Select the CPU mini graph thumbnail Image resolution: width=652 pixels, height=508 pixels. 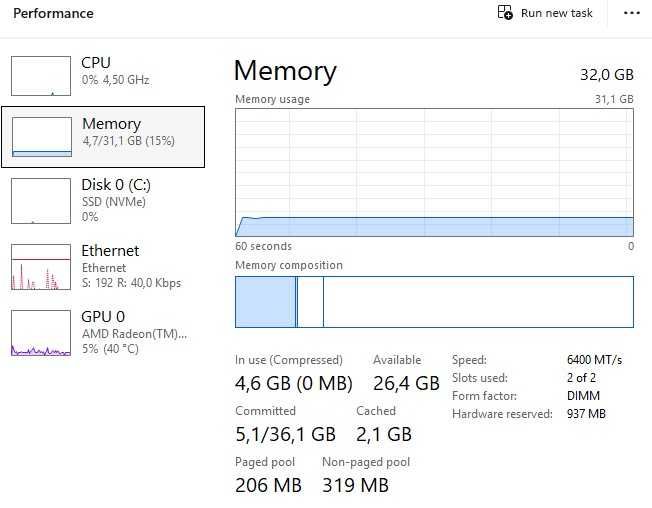click(x=41, y=75)
